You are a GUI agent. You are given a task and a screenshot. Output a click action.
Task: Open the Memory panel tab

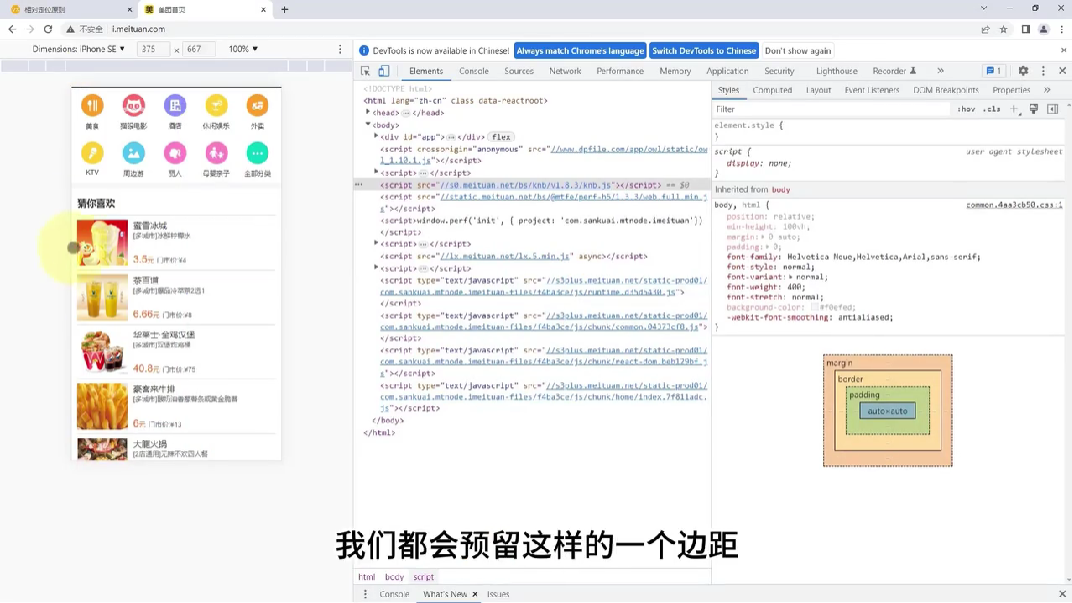pos(675,71)
